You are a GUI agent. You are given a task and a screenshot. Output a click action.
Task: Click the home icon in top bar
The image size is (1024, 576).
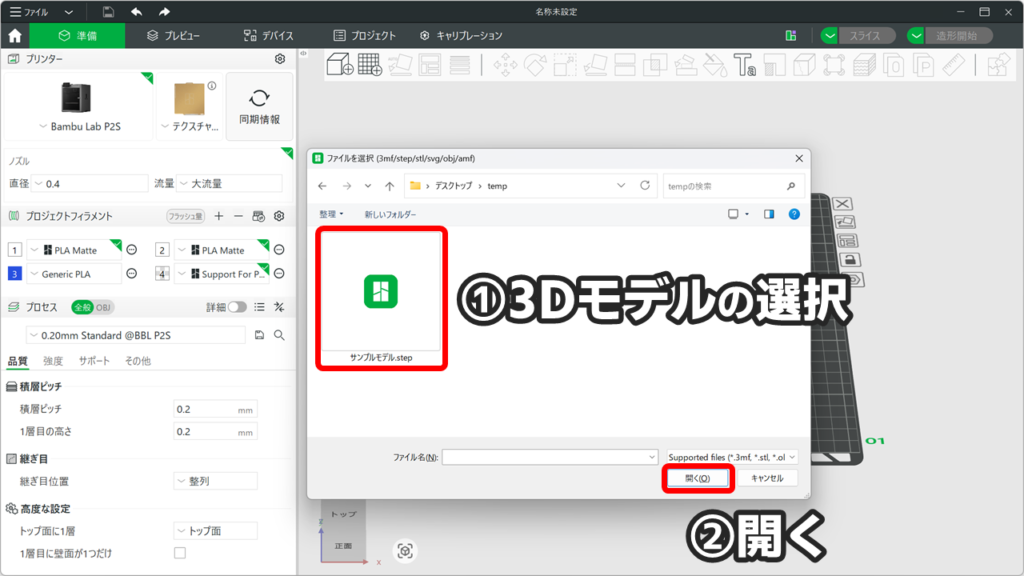pyautogui.click(x=15, y=36)
